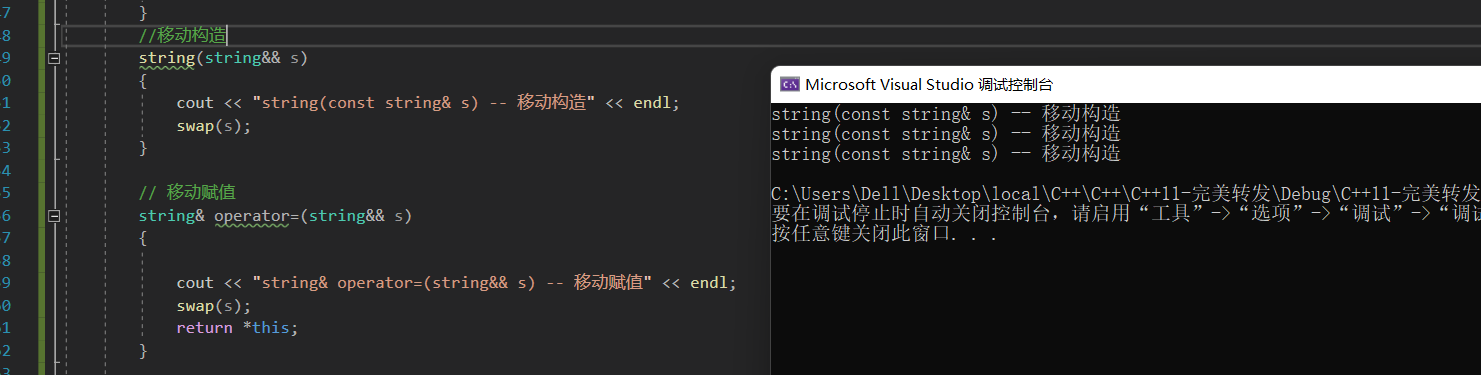The image size is (1481, 375).
Task: Place cursor on the //移动构造 comment
Action: tap(183, 36)
